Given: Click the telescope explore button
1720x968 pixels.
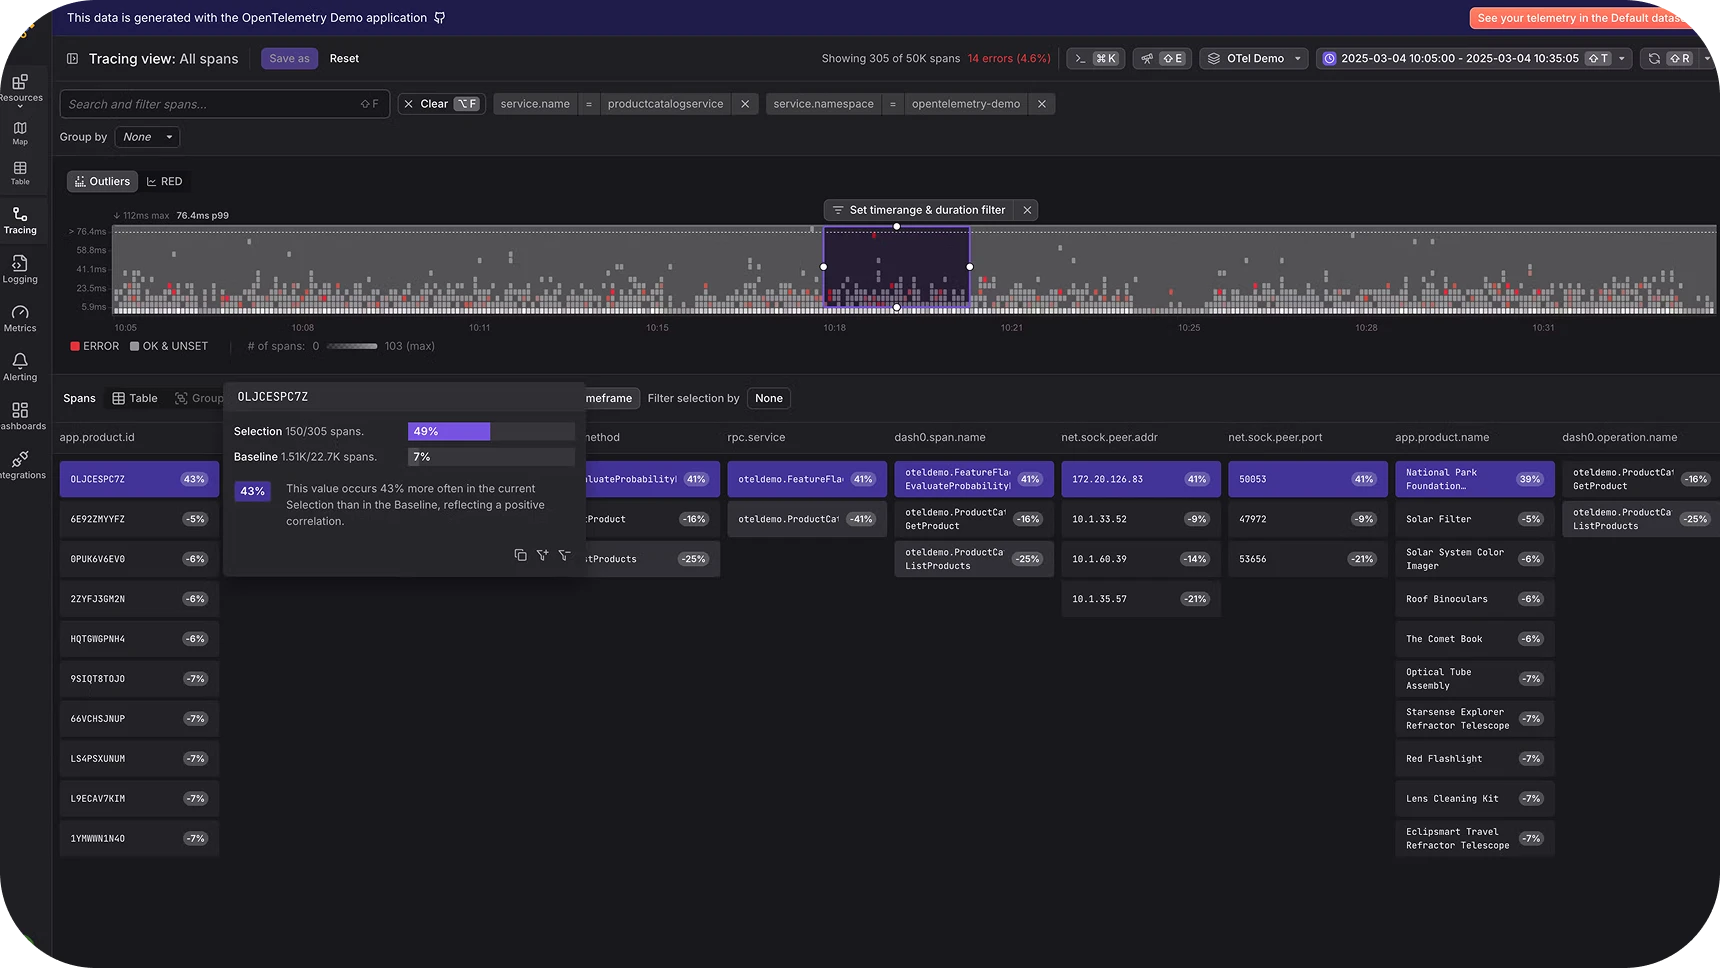Looking at the screenshot, I should pyautogui.click(x=1162, y=59).
